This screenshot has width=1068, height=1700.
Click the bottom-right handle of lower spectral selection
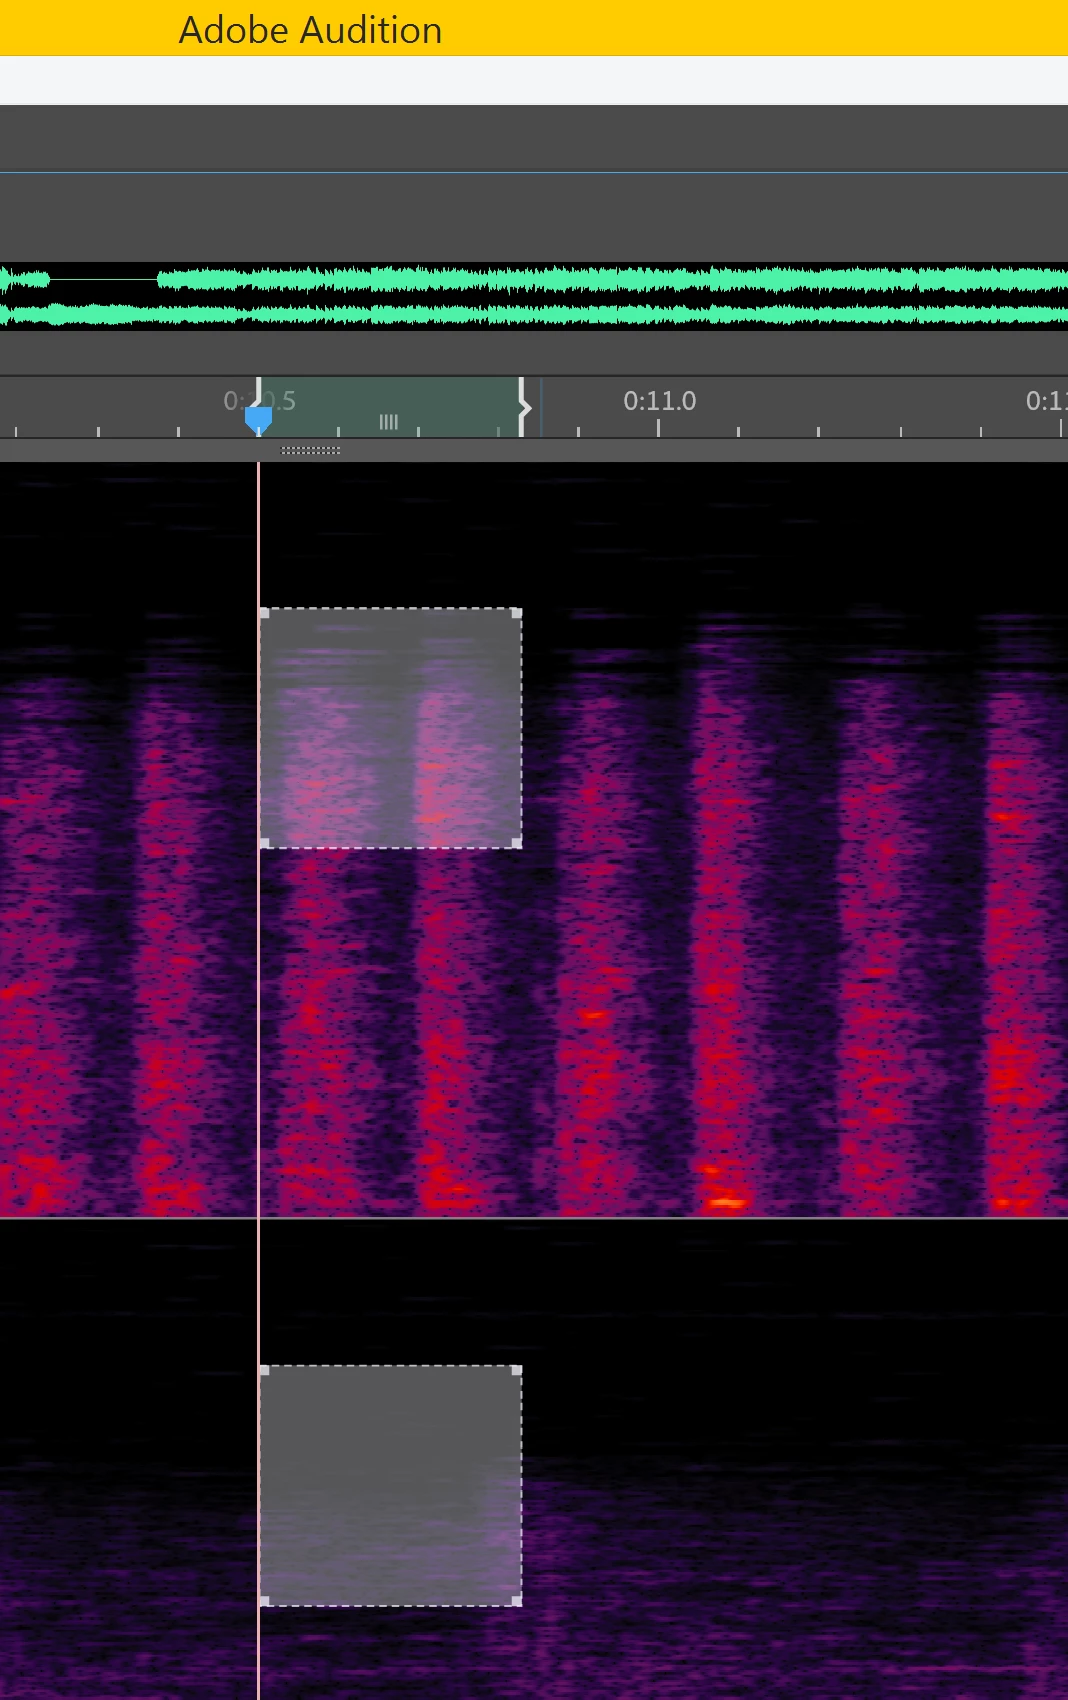[x=517, y=1601]
